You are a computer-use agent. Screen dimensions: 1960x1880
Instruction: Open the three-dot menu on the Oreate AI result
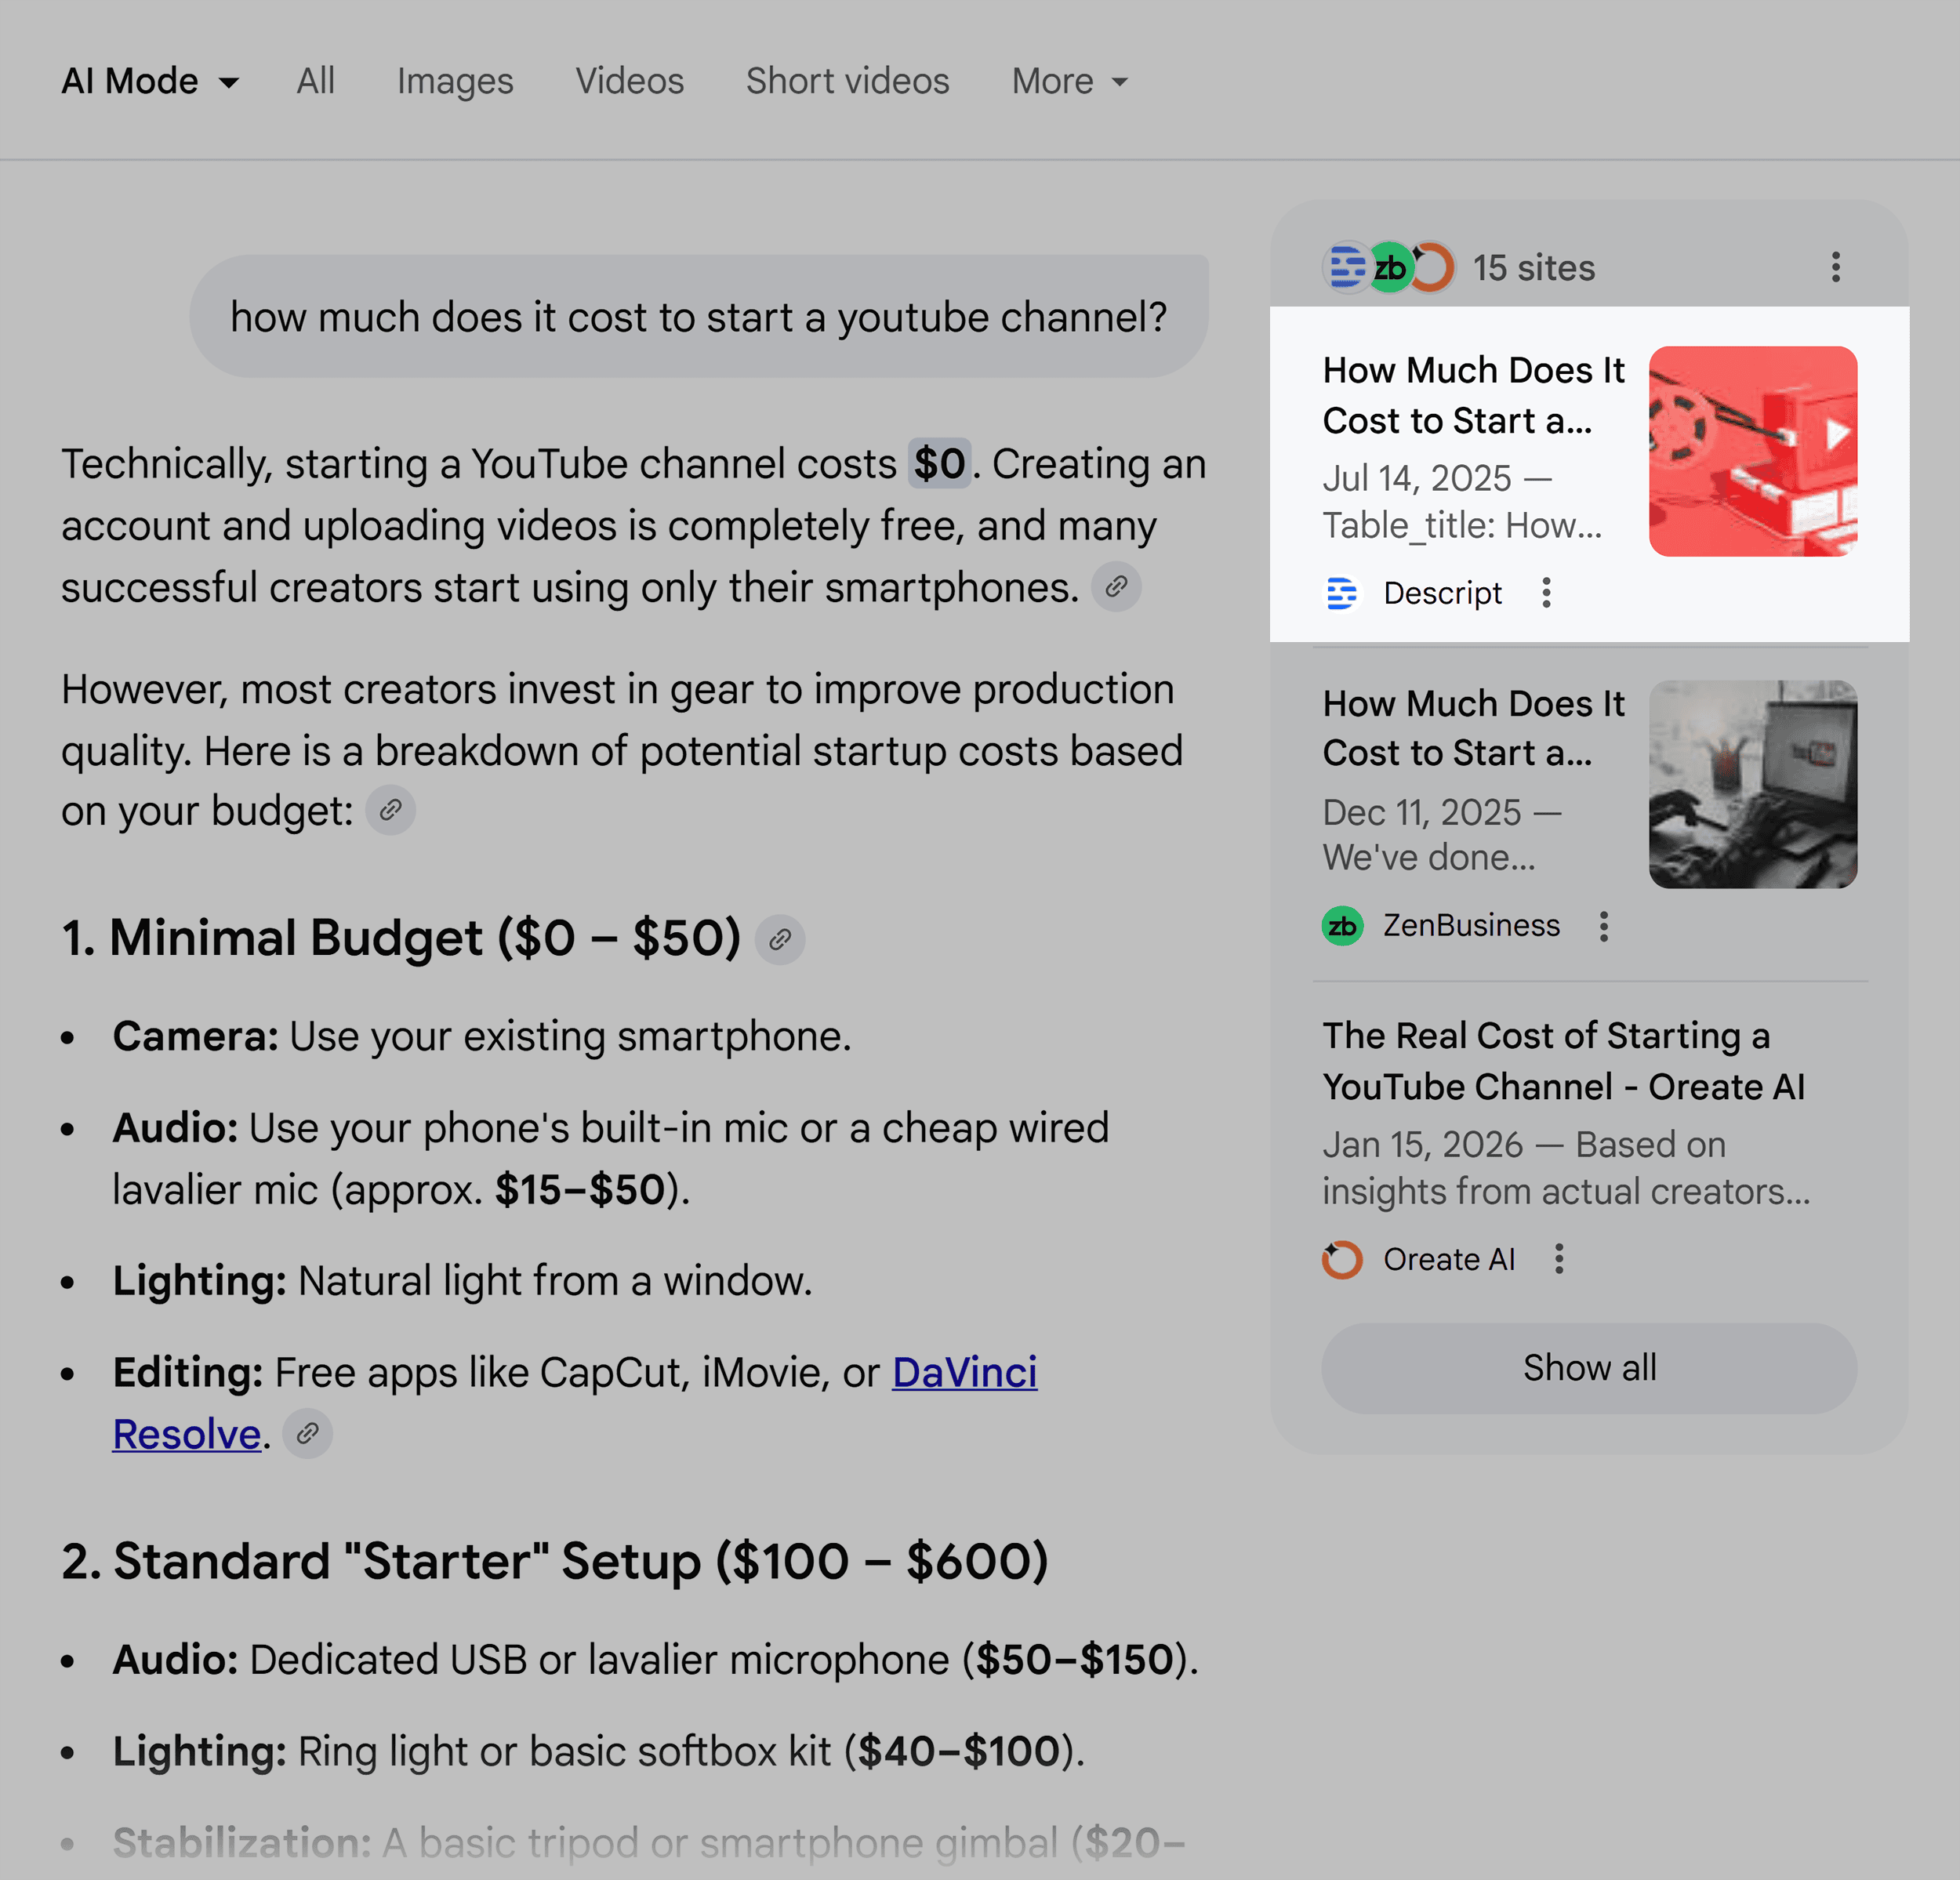pyautogui.click(x=1559, y=1260)
